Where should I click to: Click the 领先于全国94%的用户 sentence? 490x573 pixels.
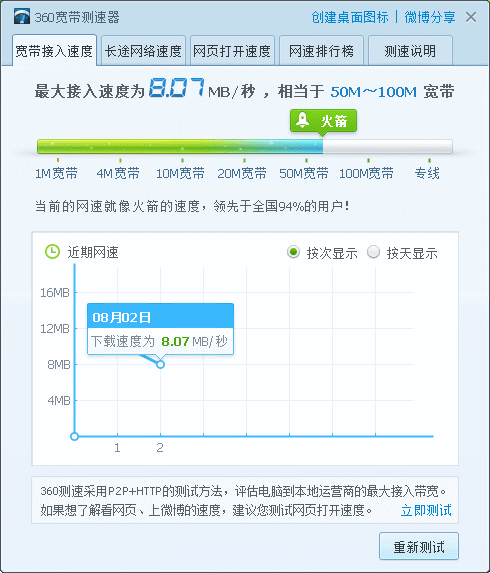coord(281,206)
